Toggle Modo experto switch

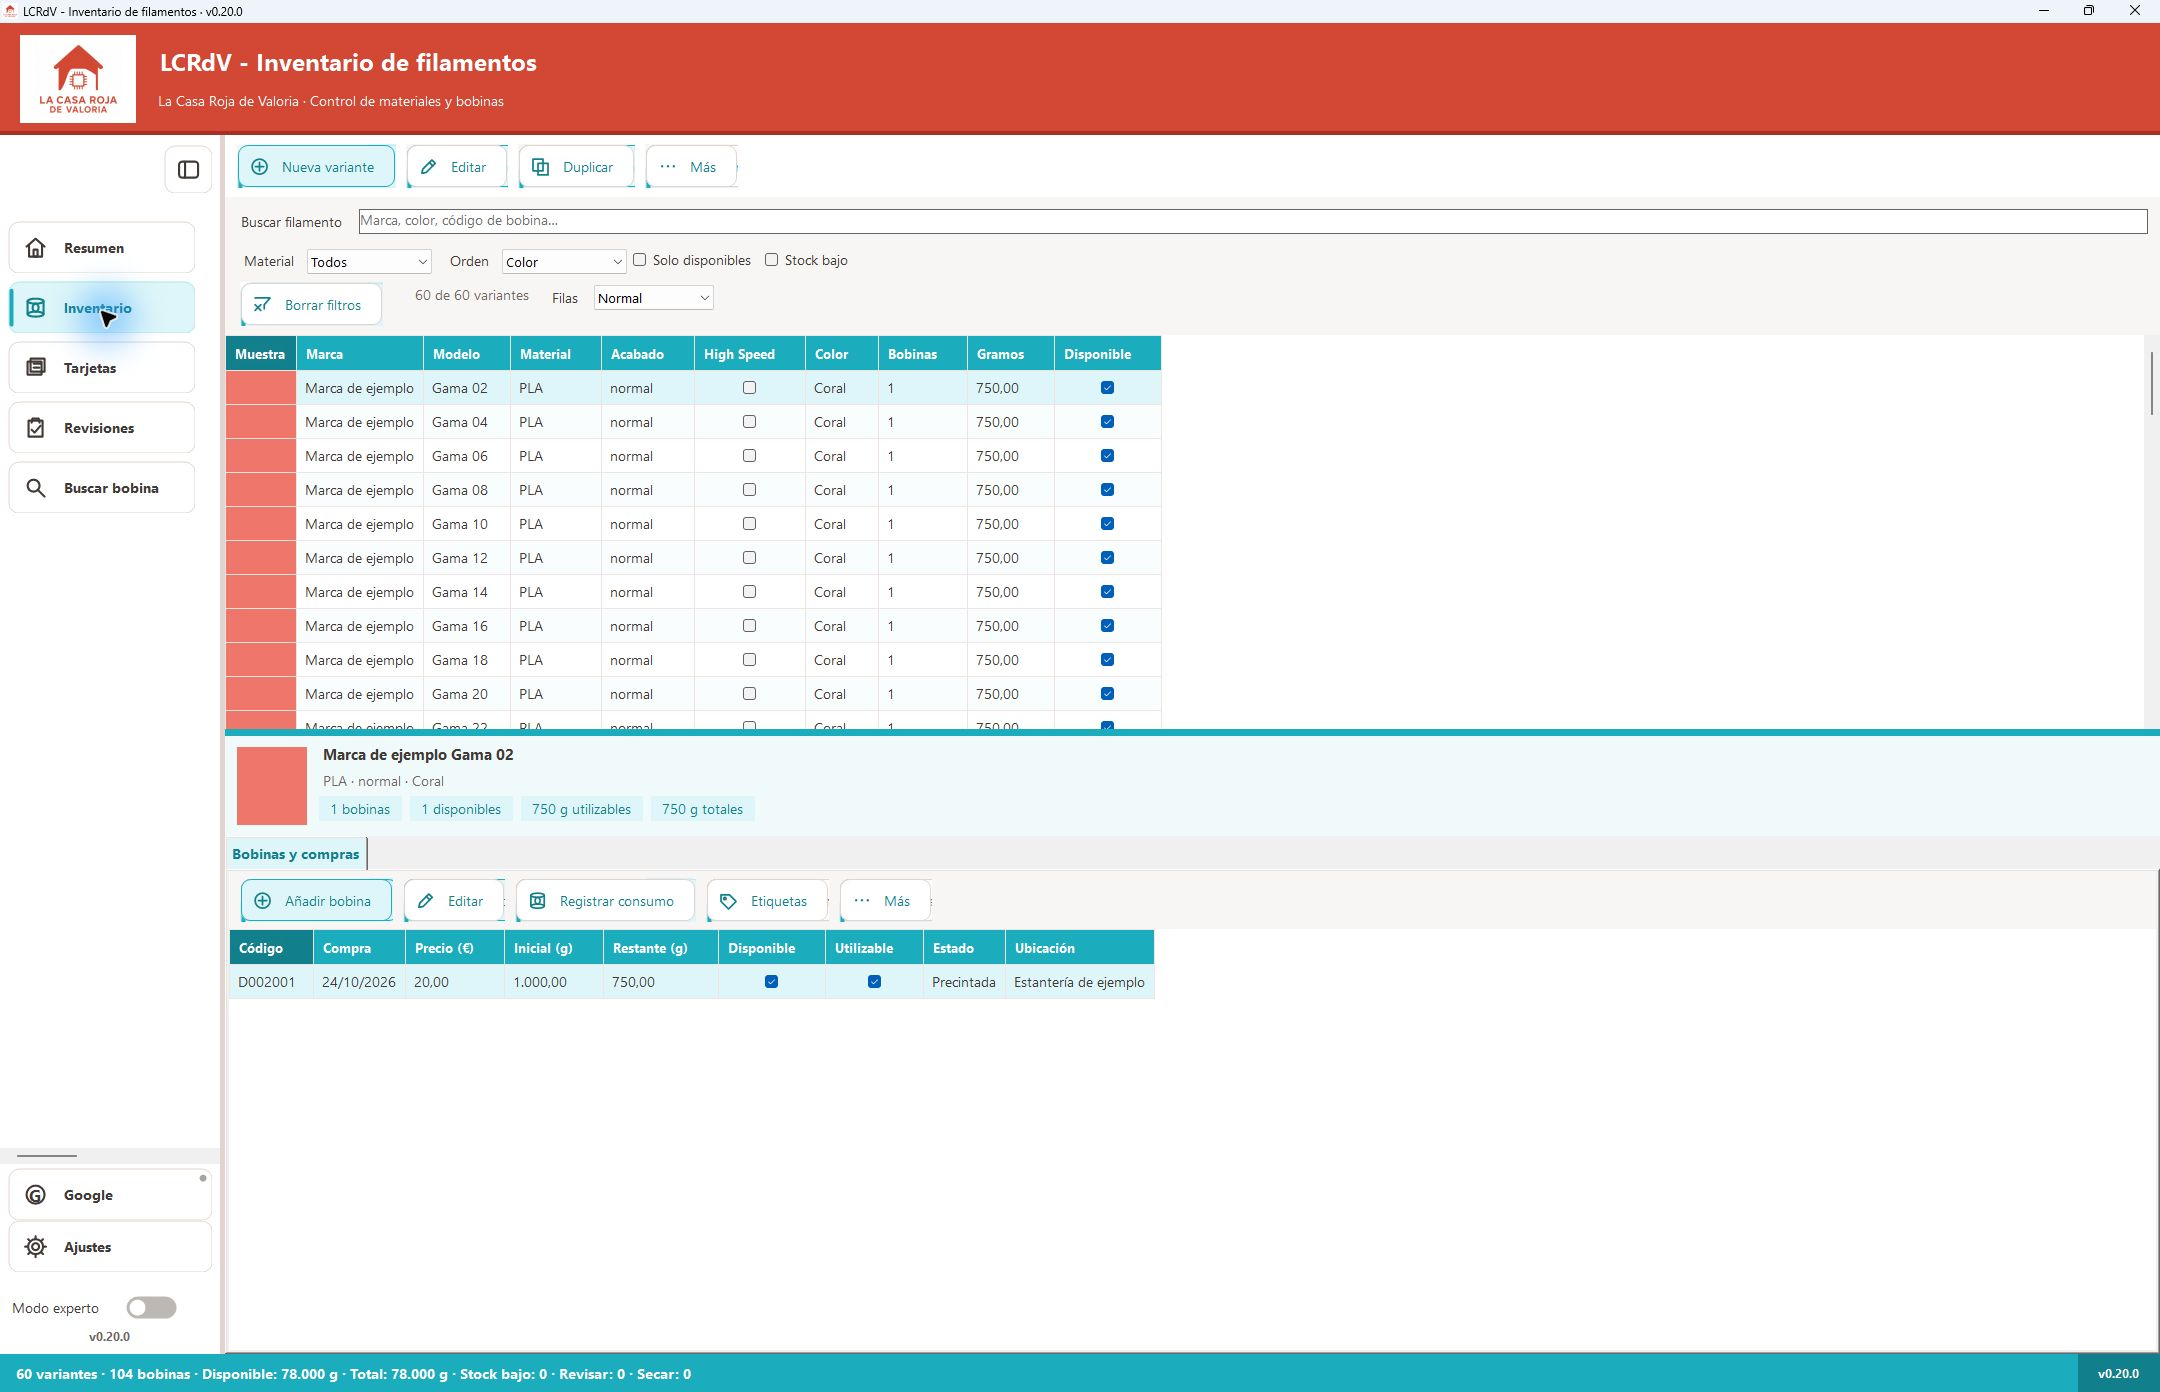152,1308
